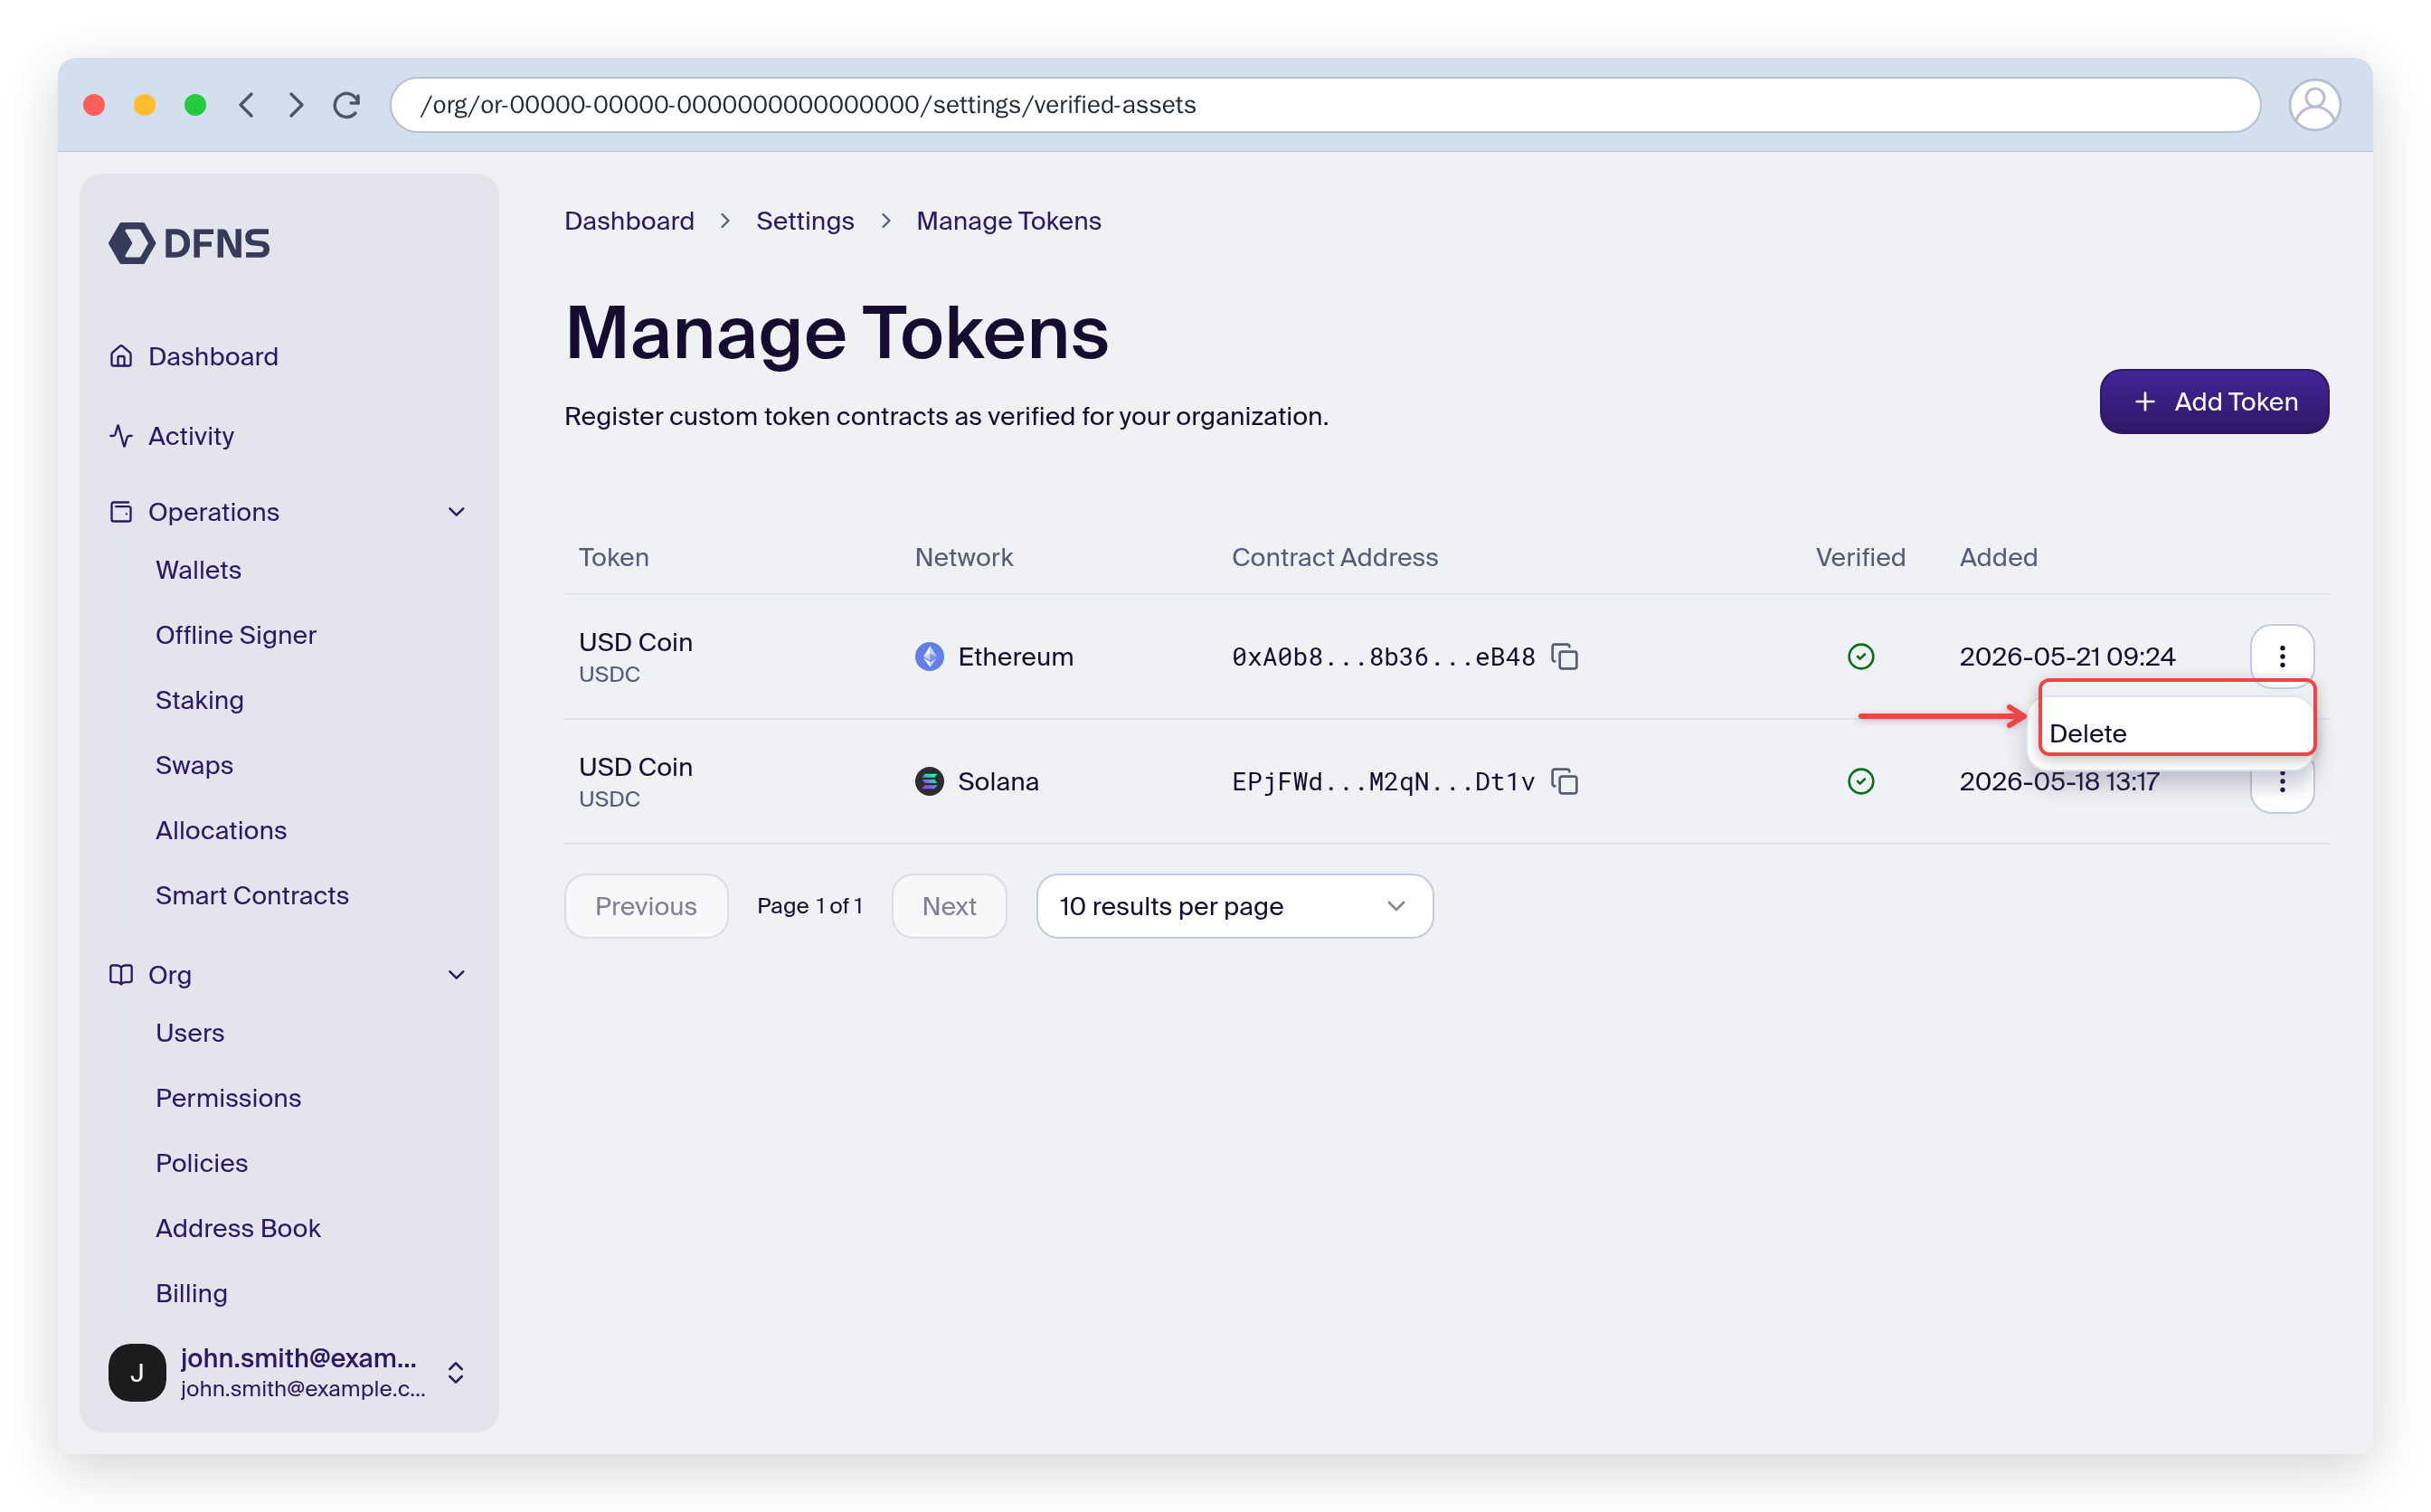The image size is (2431, 1512).
Task: Click the Add Token button
Action: [x=2214, y=402]
